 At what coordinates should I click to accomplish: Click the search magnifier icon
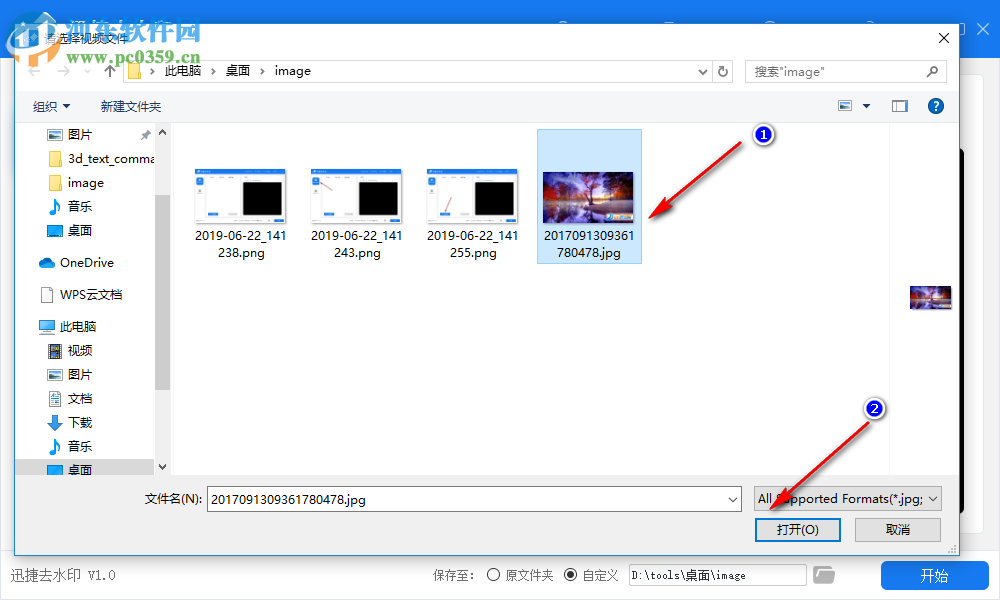932,71
